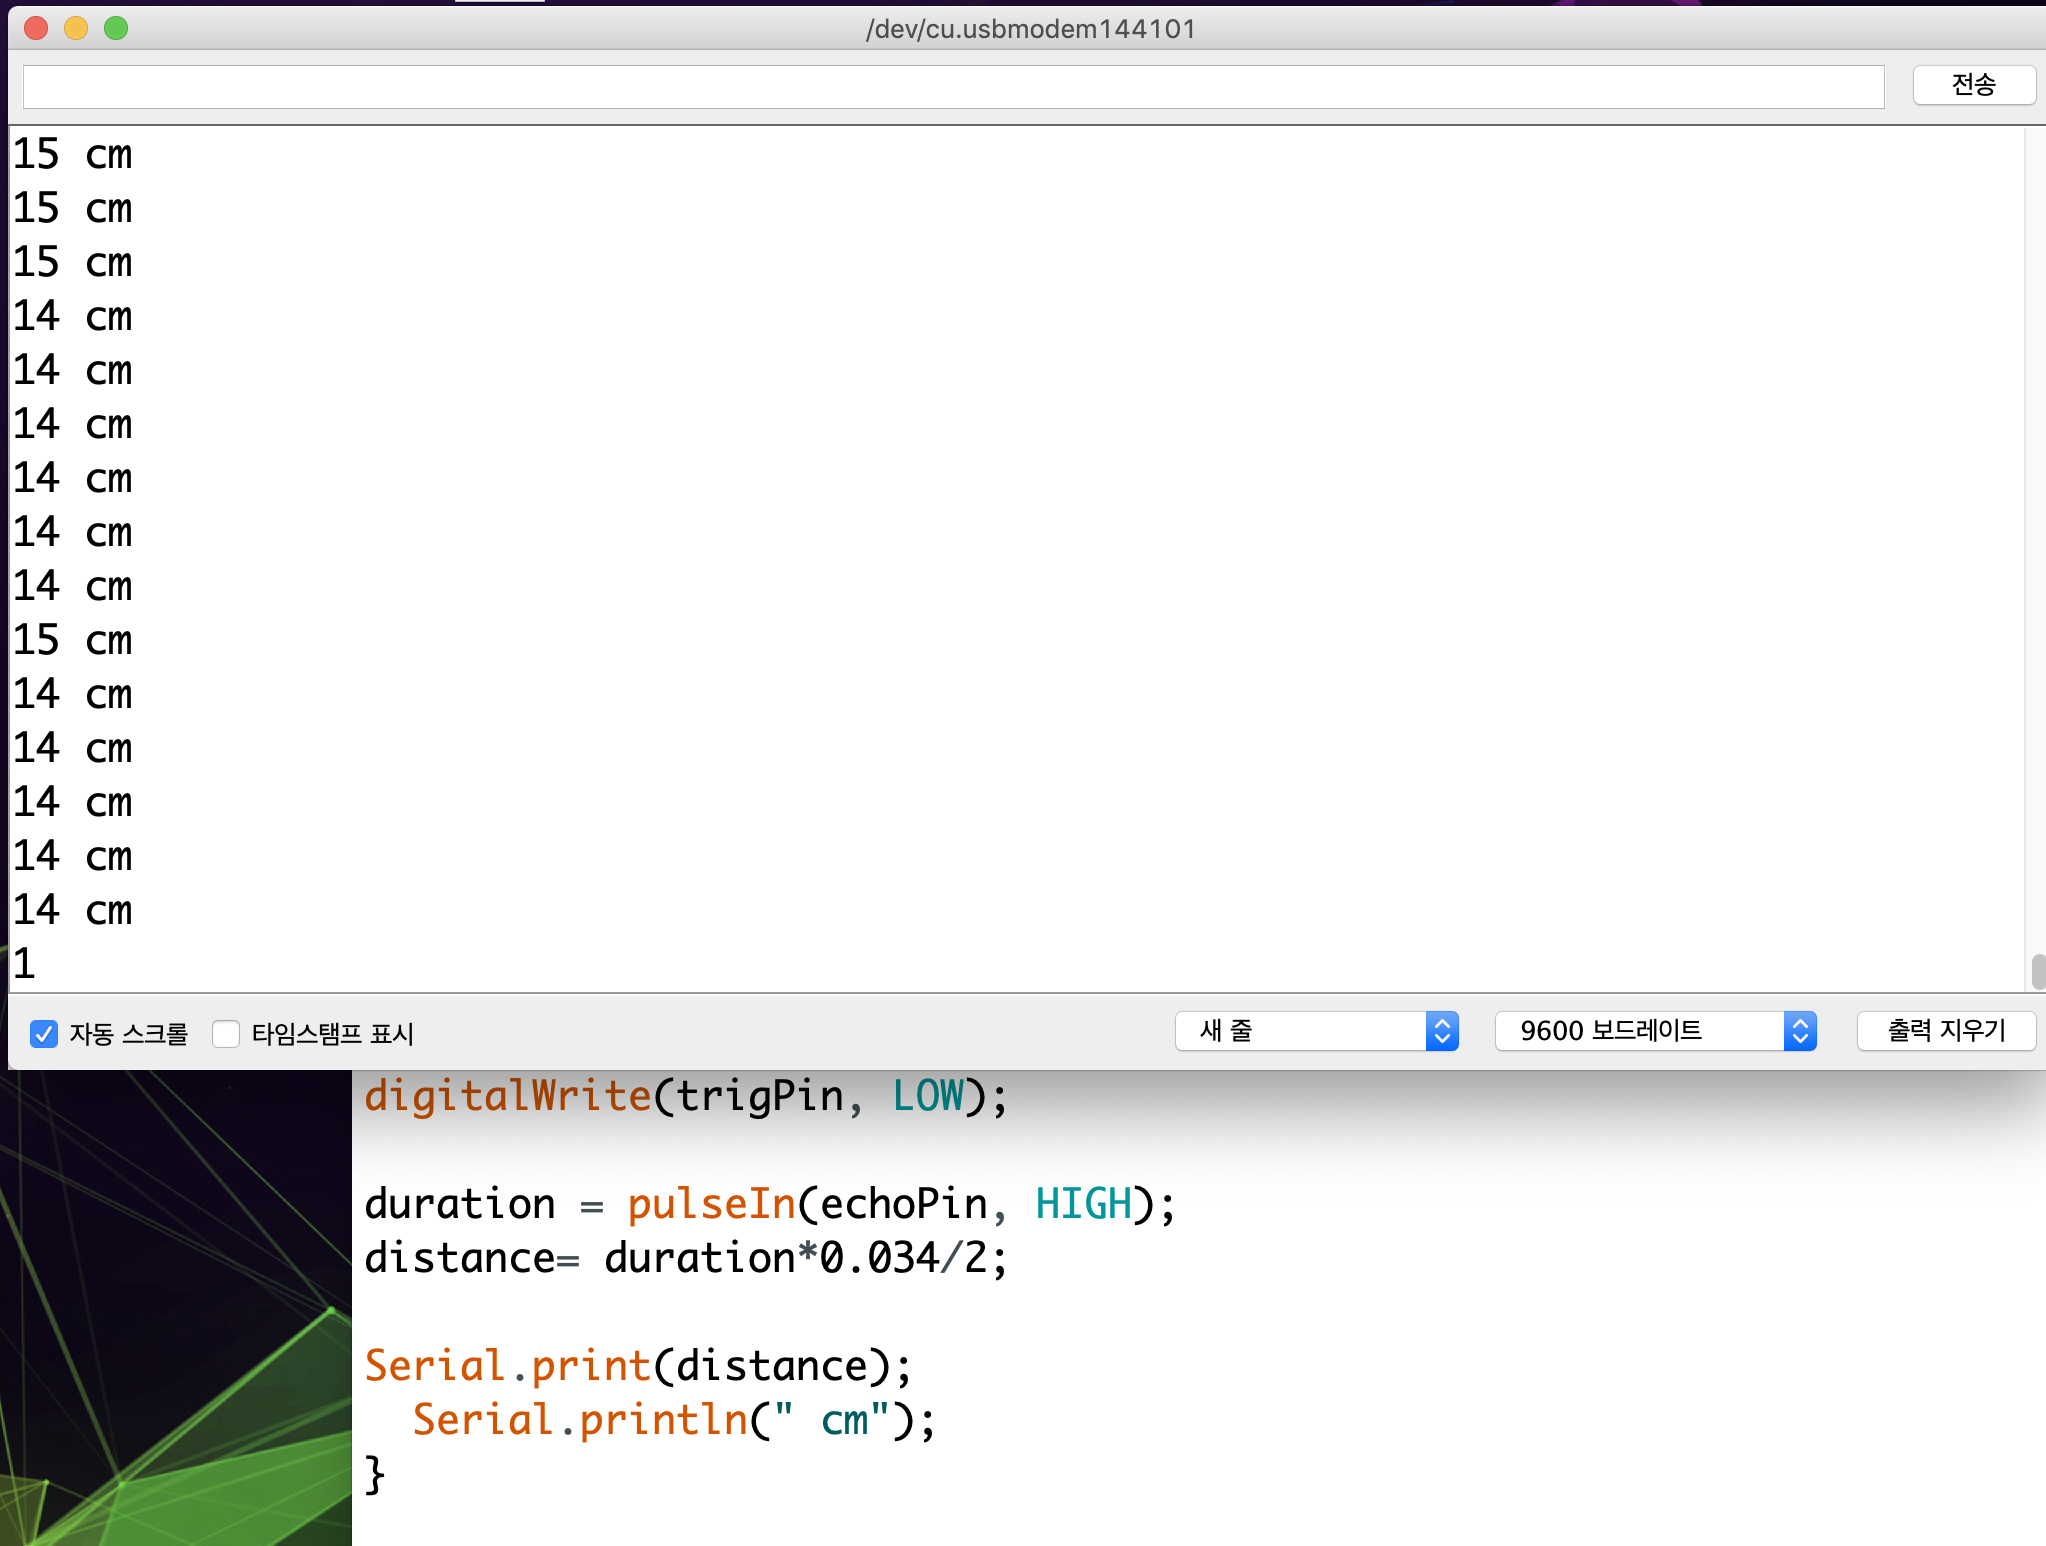
Task: Click the /dev/cu.usbmodem144101 title bar
Action: pos(1030,28)
